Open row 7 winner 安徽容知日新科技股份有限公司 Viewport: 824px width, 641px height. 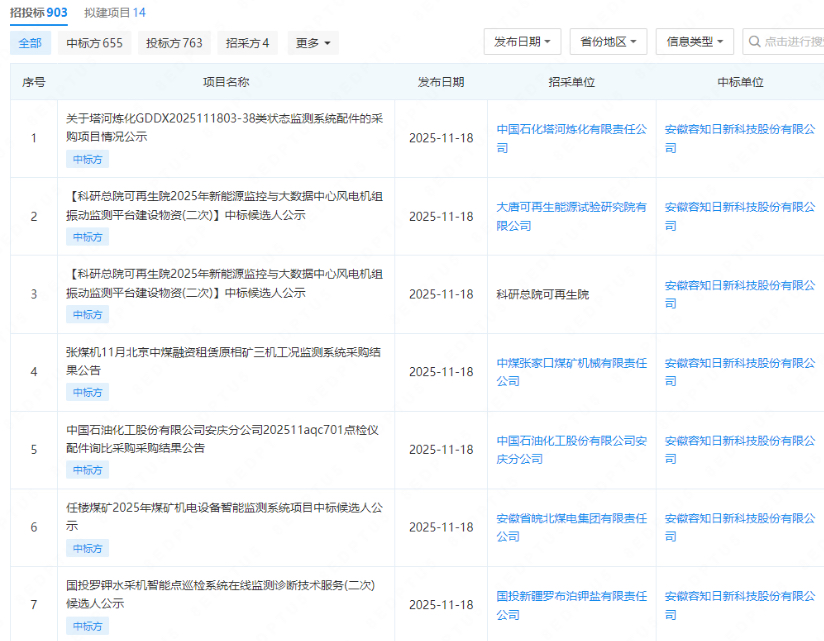coord(740,605)
